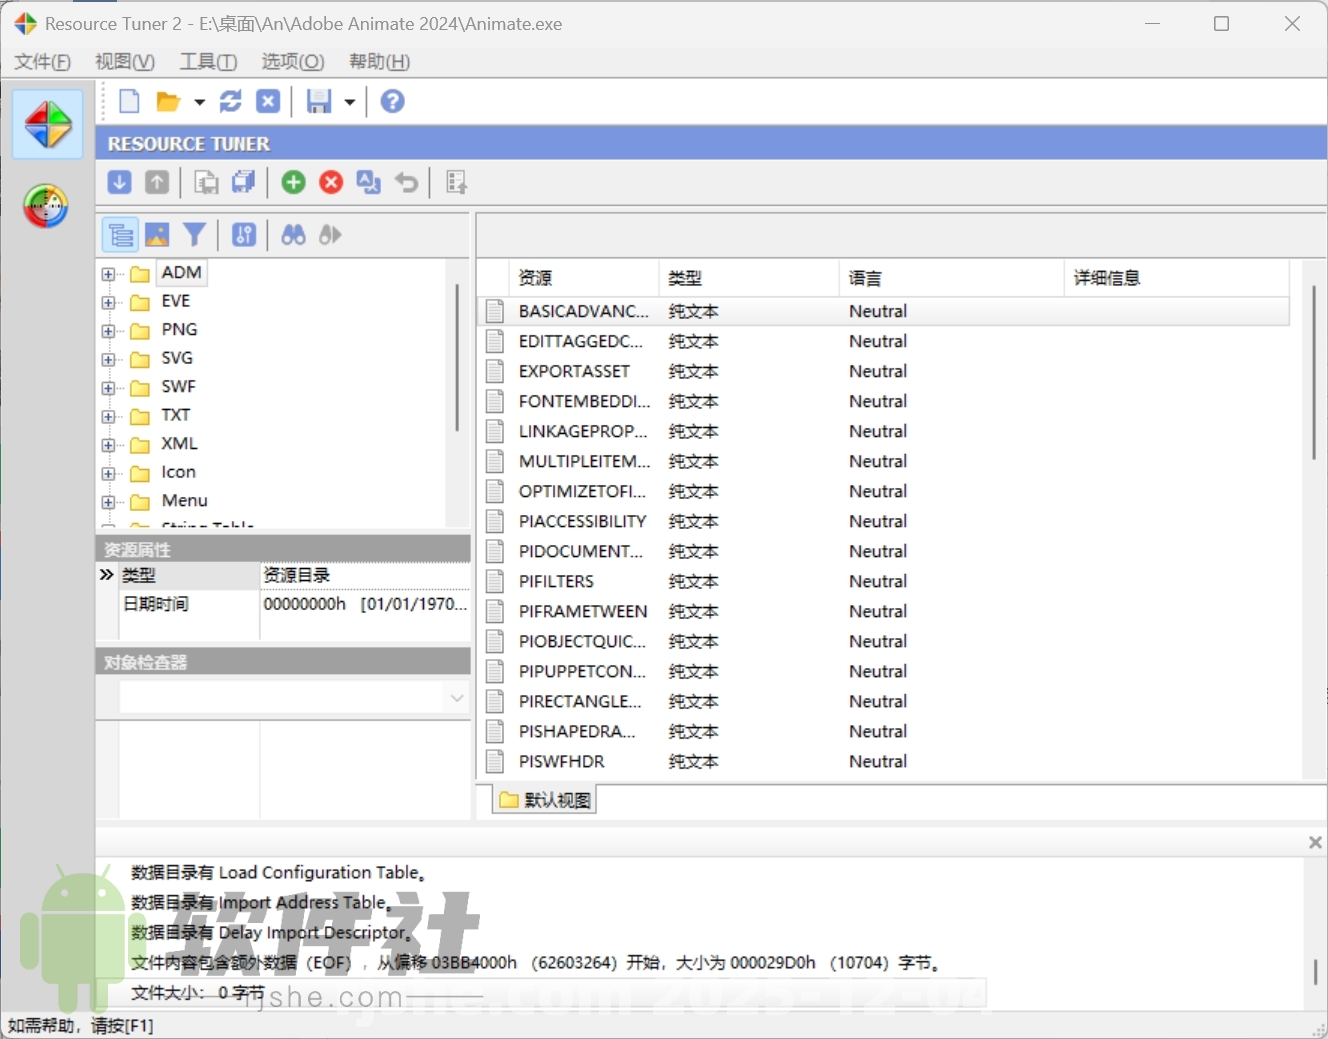Screen dimensions: 1328x1039
Task: Select the binoculars search icon
Action: coord(293,234)
